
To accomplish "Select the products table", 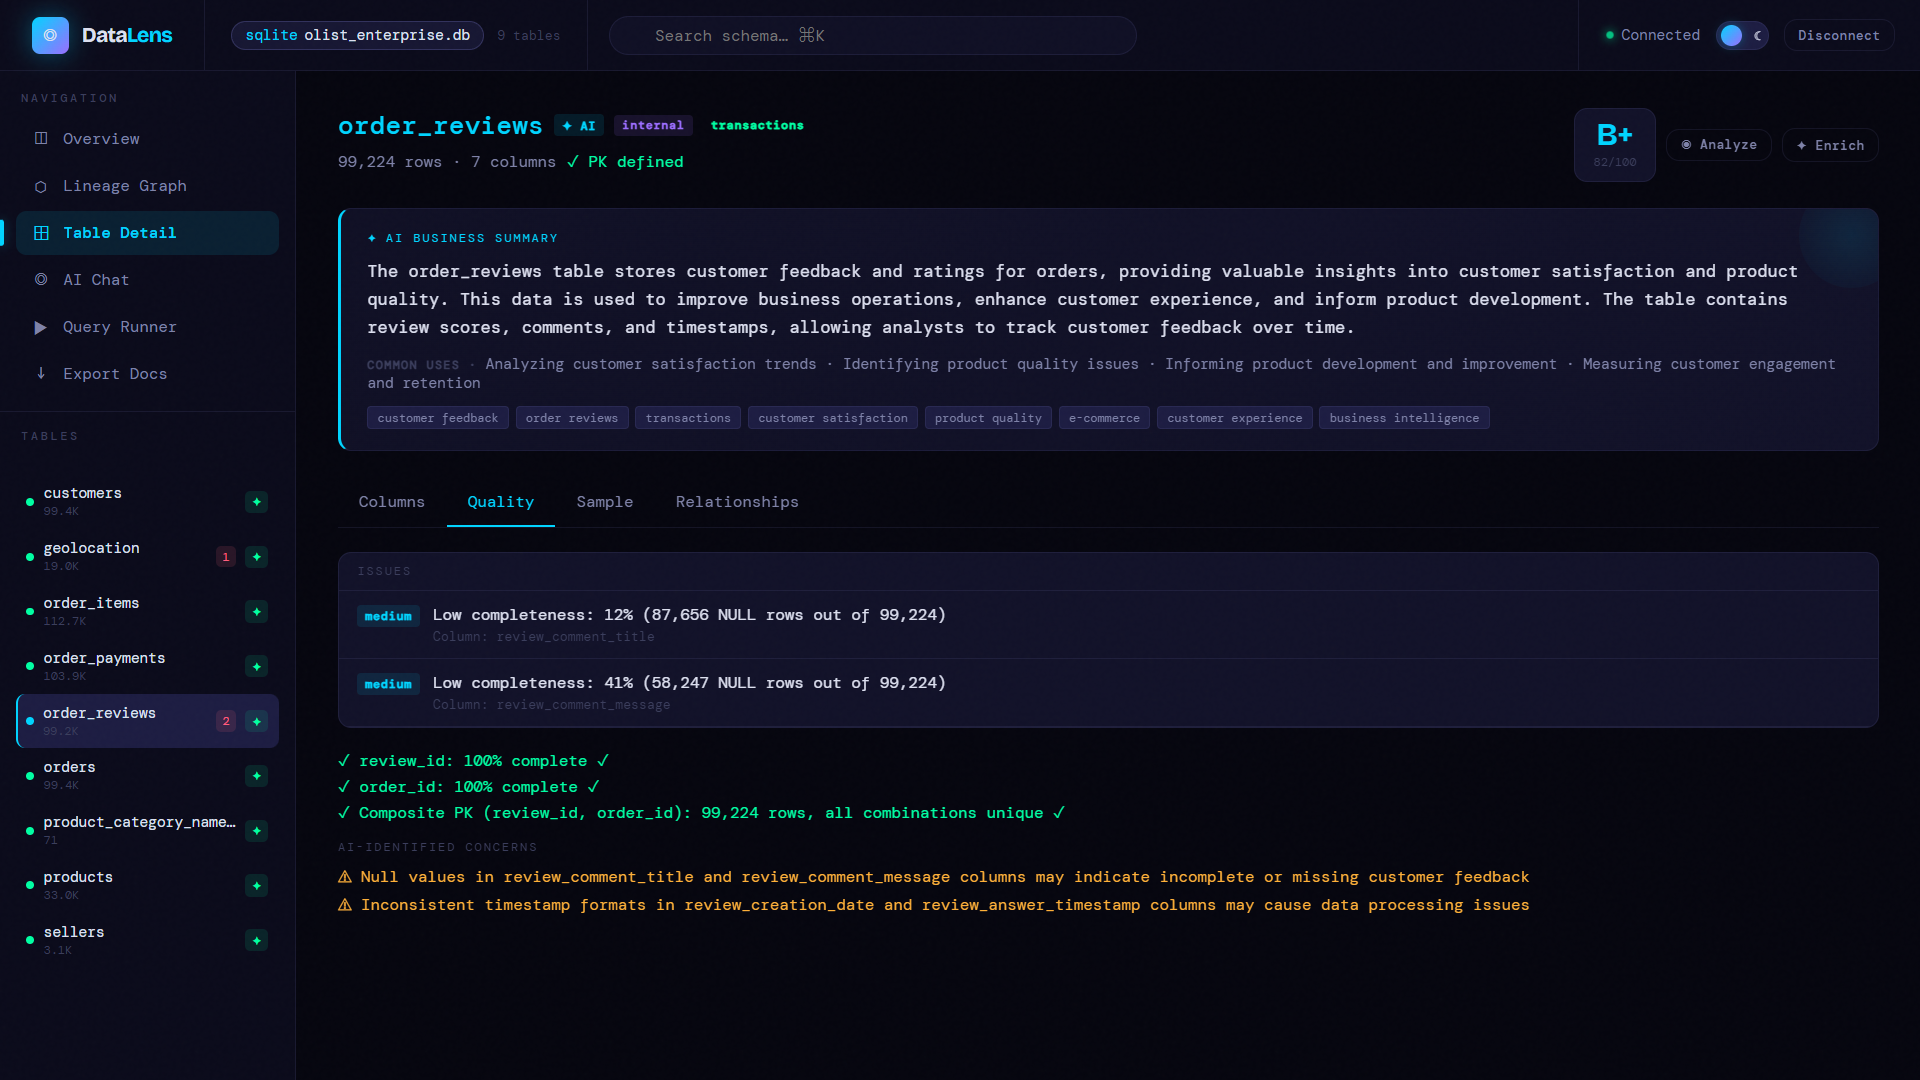I will pos(147,885).
